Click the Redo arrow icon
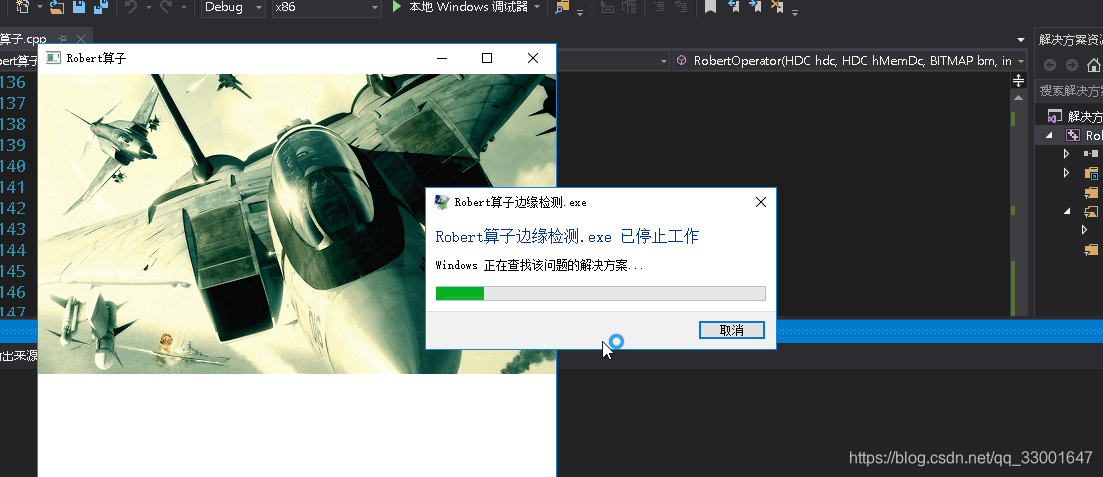The width and height of the screenshot is (1103, 477). [166, 7]
